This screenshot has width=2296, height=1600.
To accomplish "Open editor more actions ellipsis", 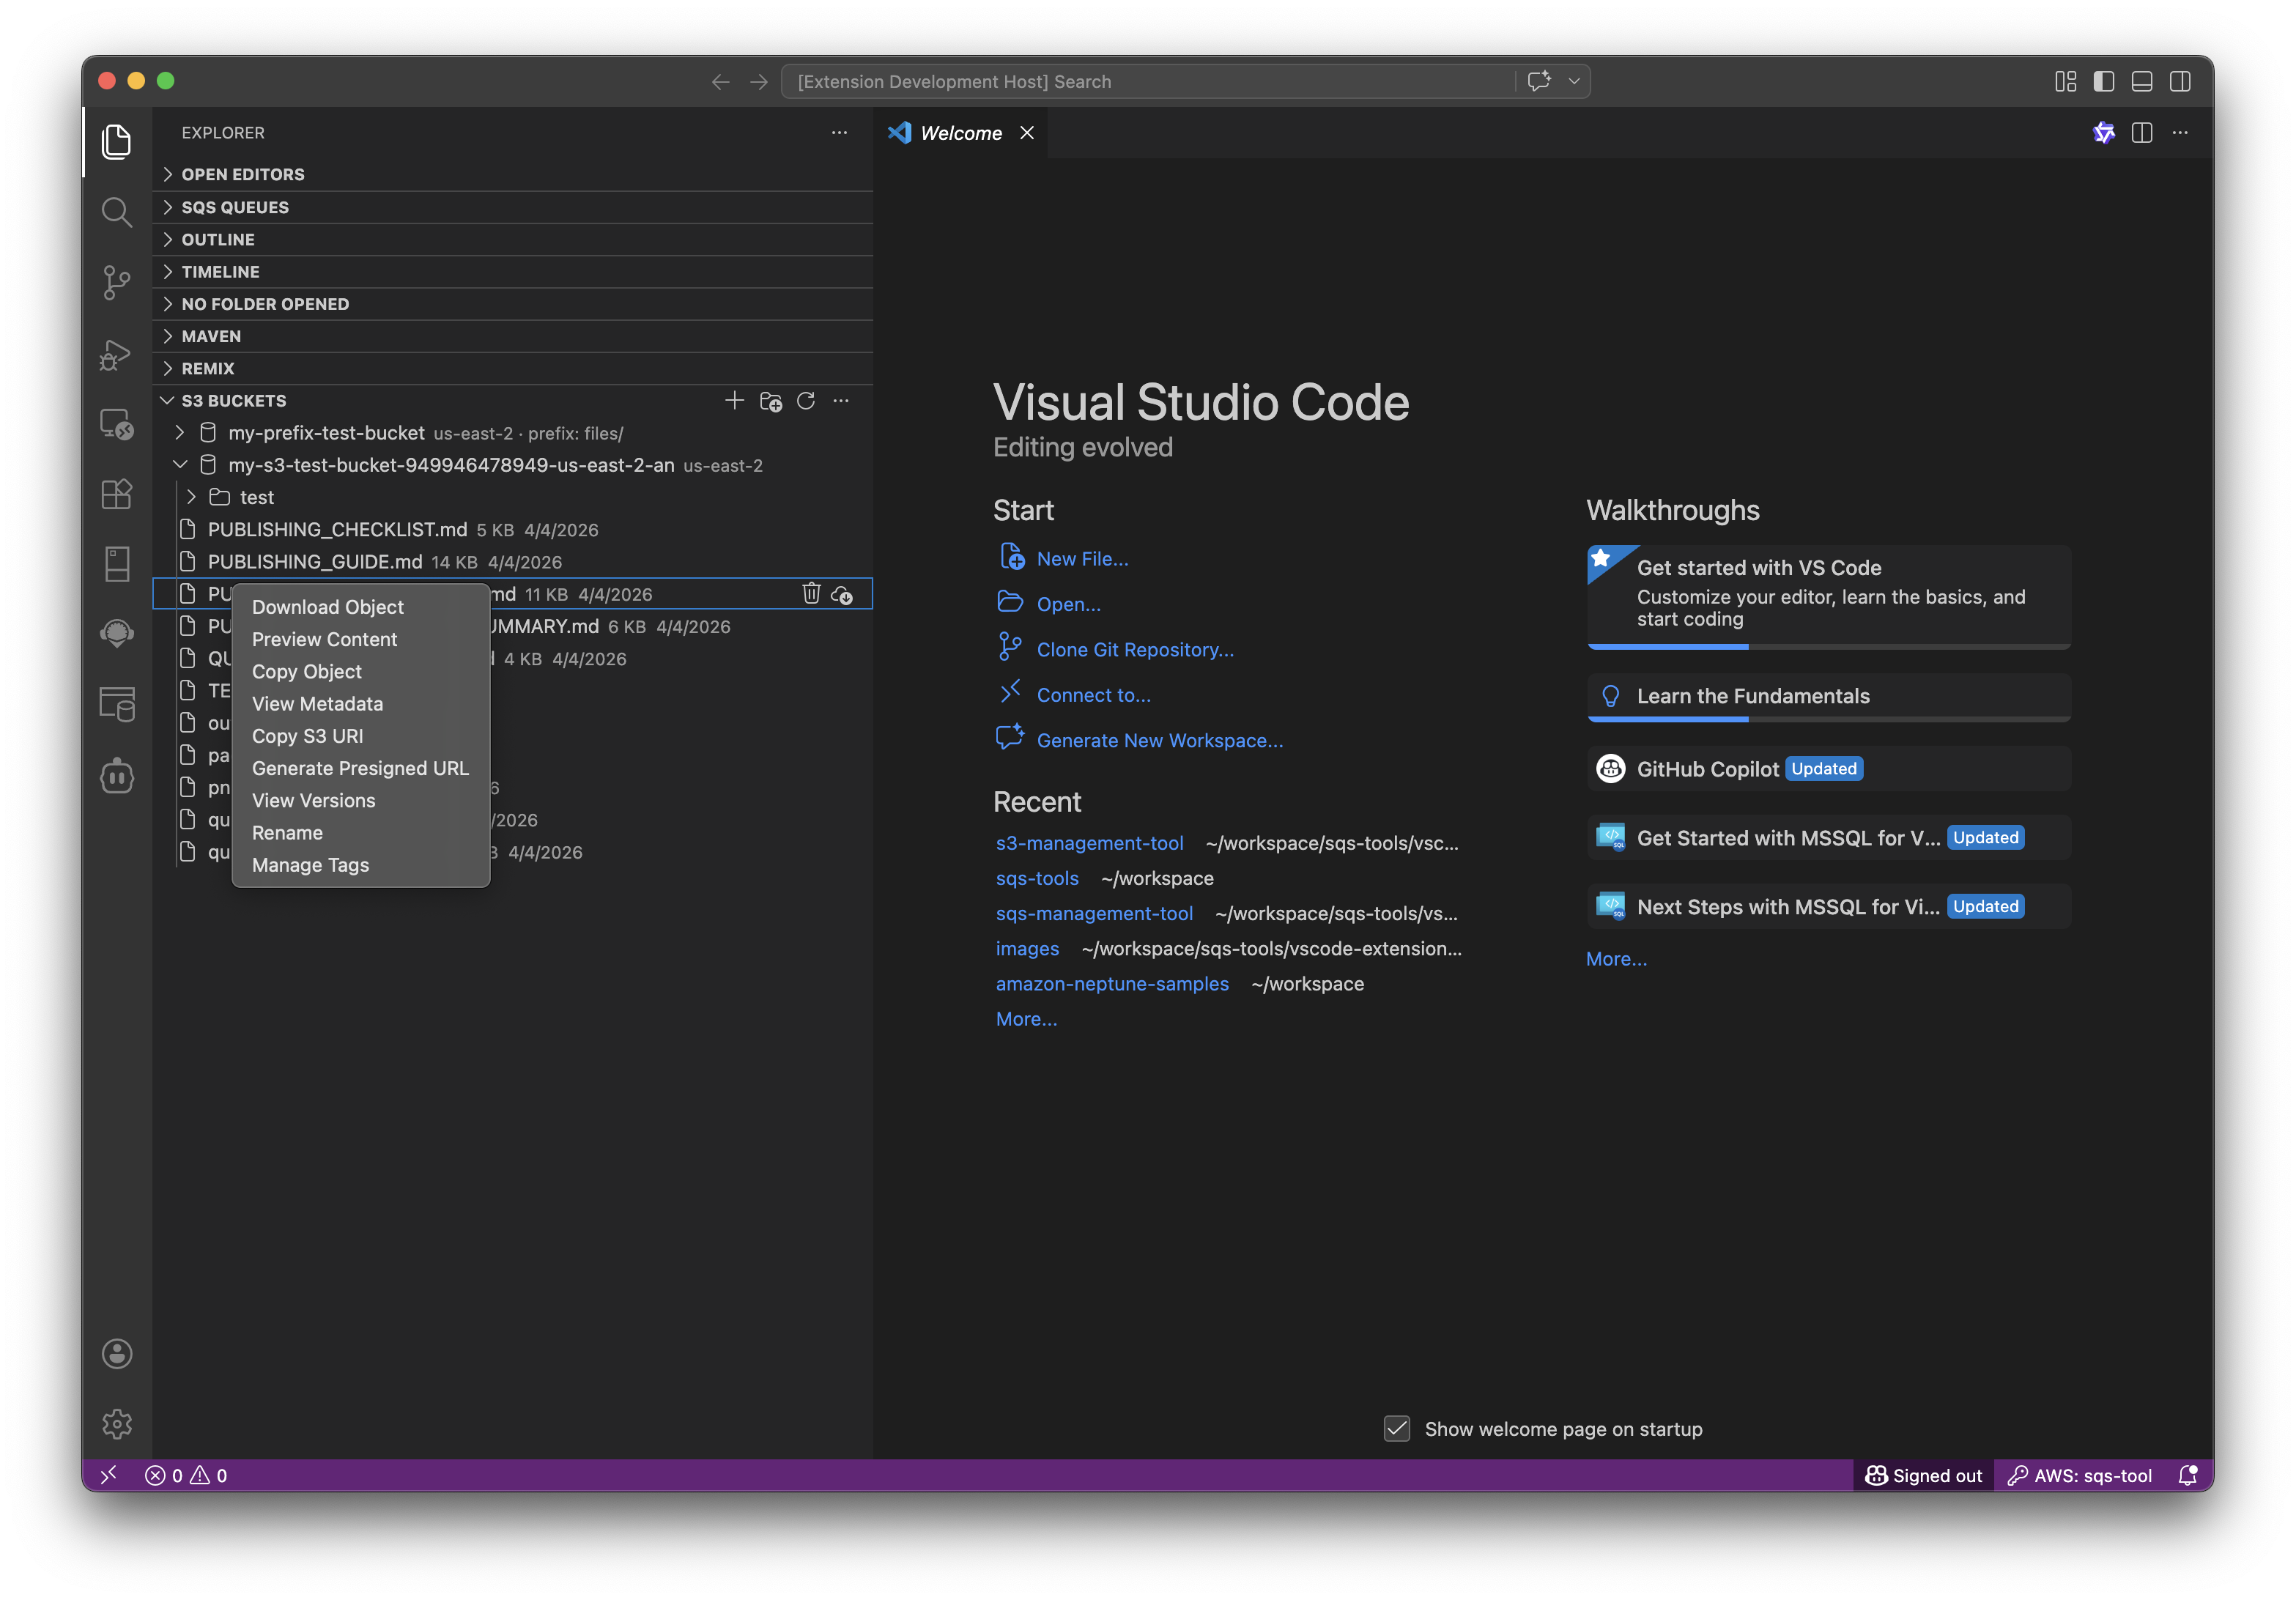I will pos(2180,132).
